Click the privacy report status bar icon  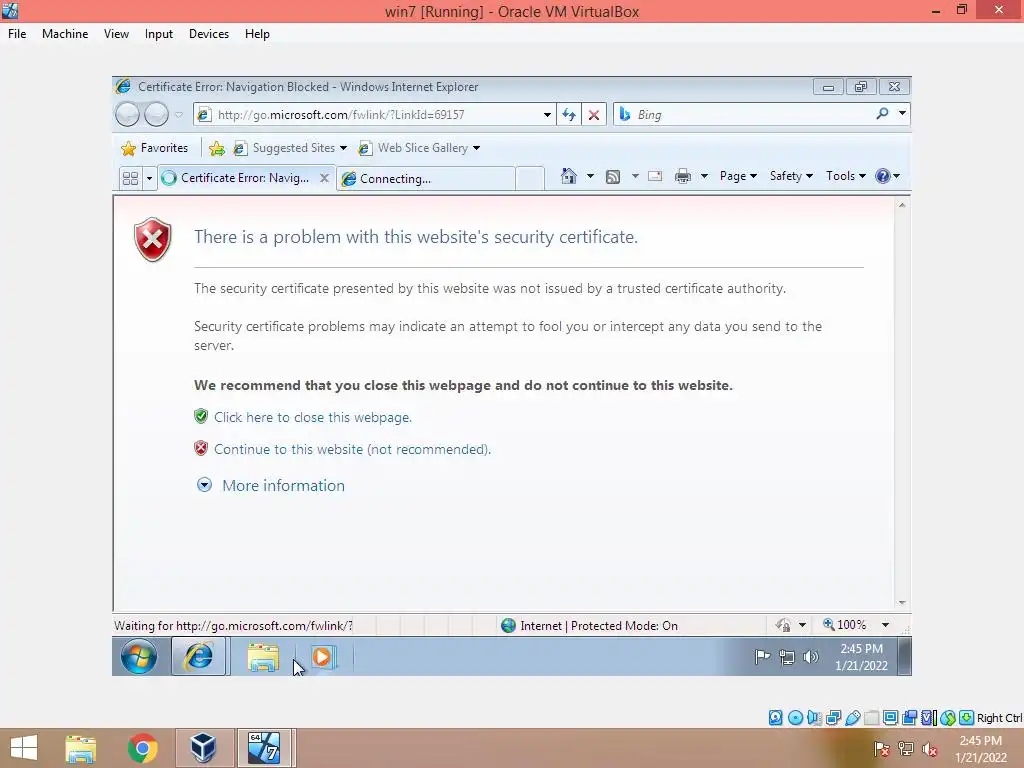pos(784,626)
